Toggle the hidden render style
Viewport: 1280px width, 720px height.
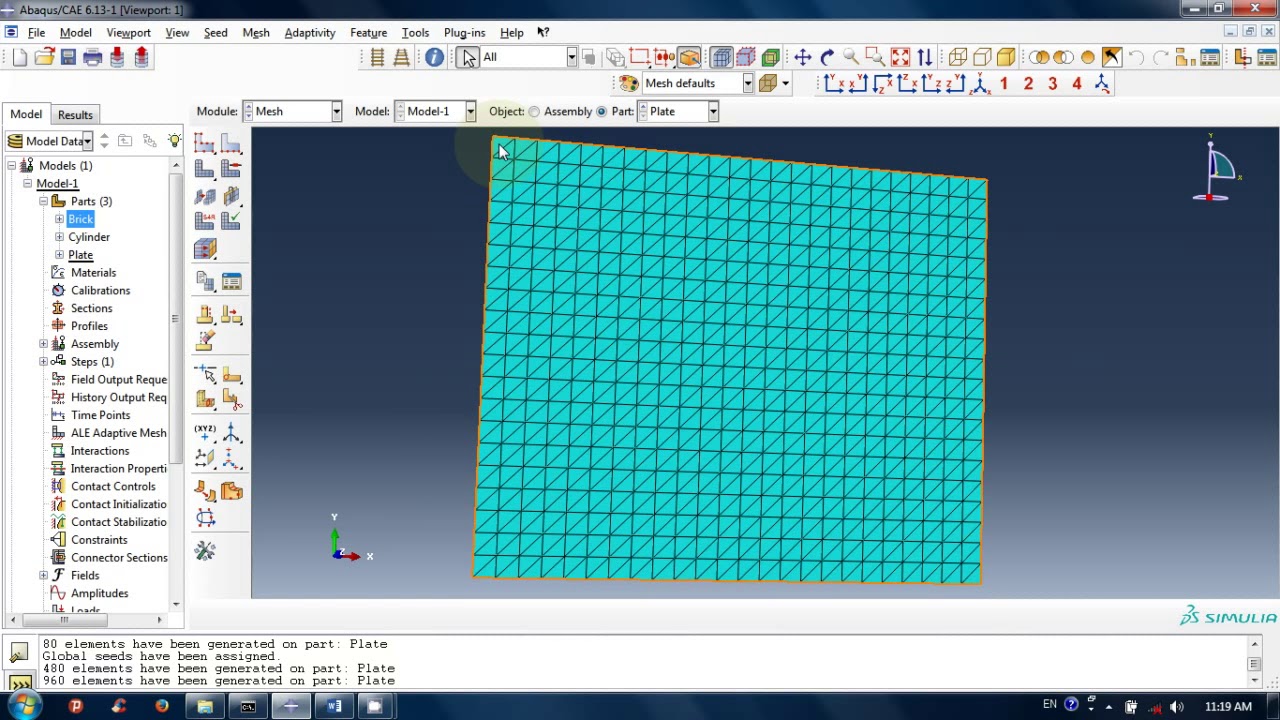[982, 57]
